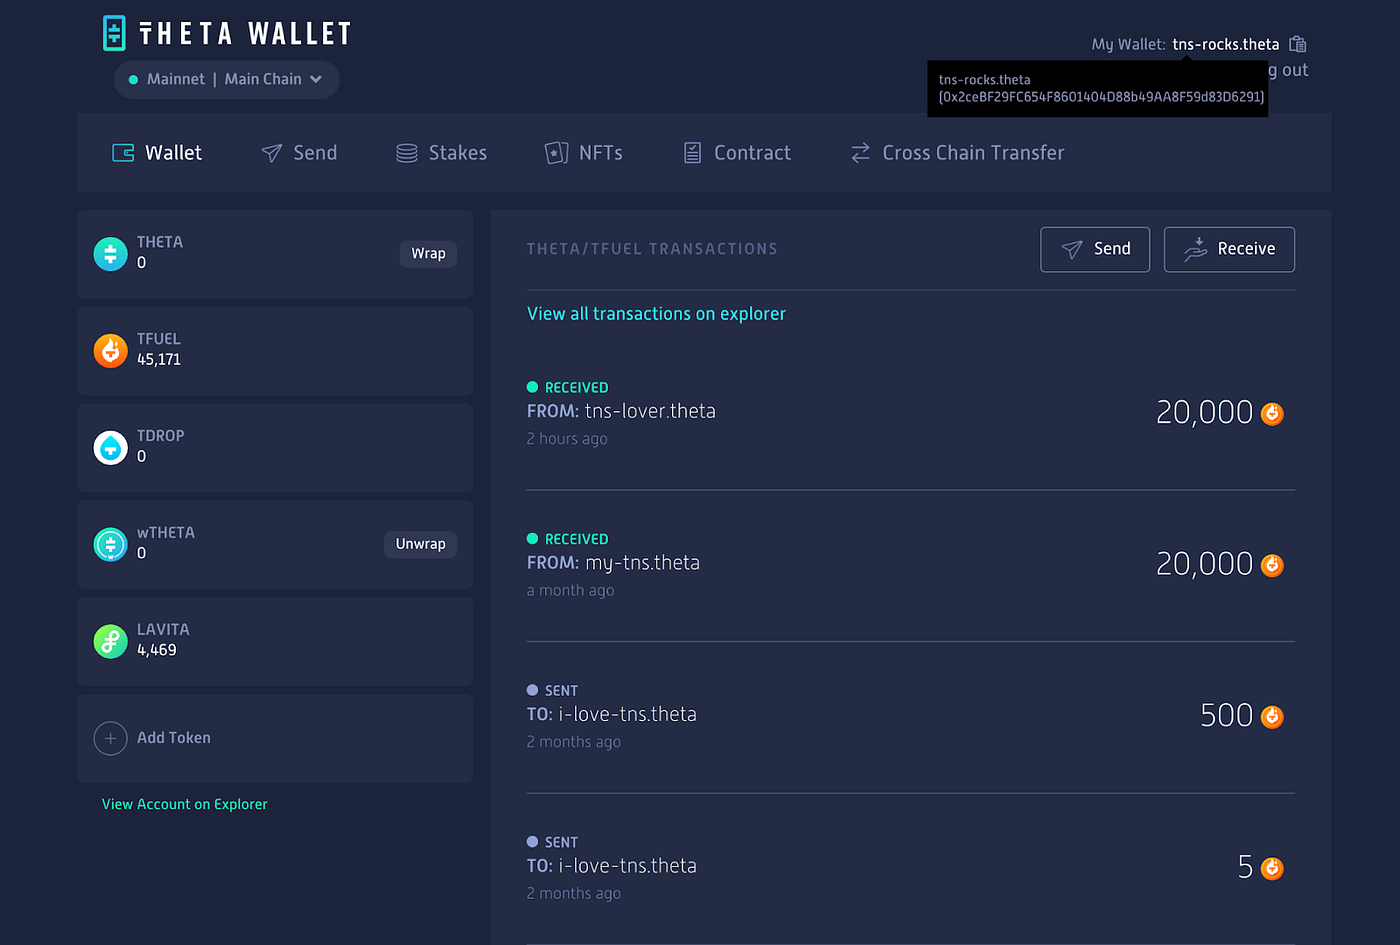
Task: Click the Unwrap button for wTHETA
Action: click(420, 544)
